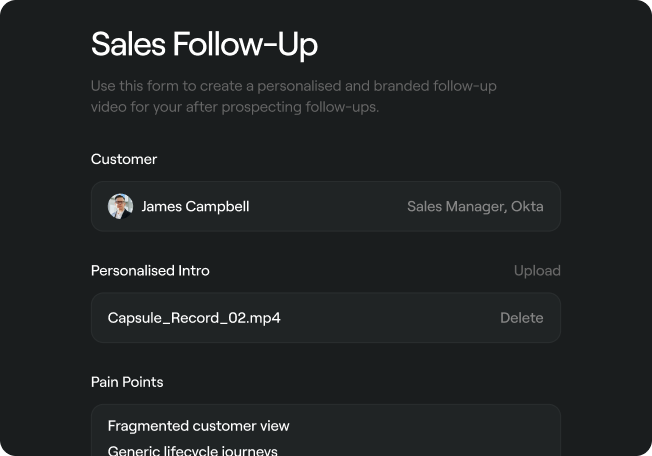Viewport: 652px width, 456px height.
Task: Click the blank space between customer name and role
Action: (328, 207)
